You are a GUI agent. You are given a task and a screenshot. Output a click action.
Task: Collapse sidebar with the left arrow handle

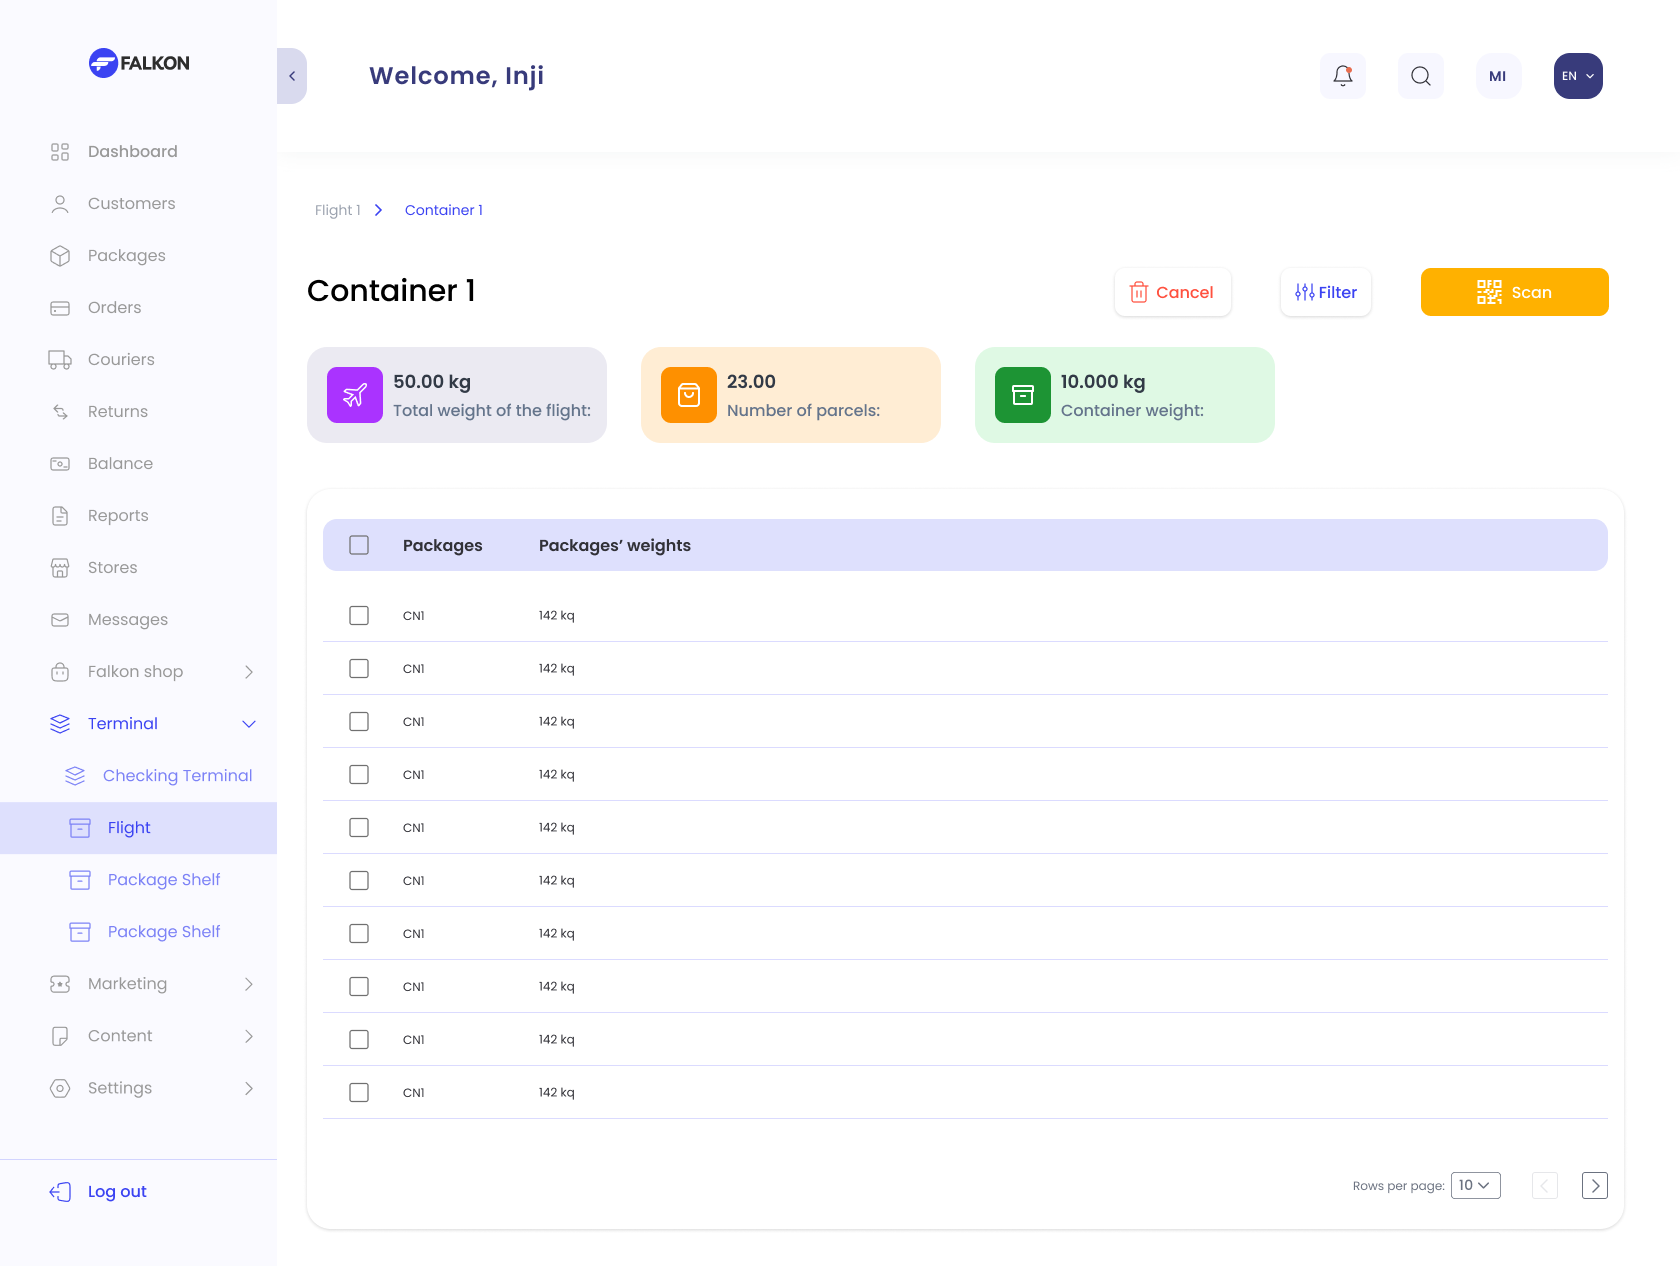[292, 76]
